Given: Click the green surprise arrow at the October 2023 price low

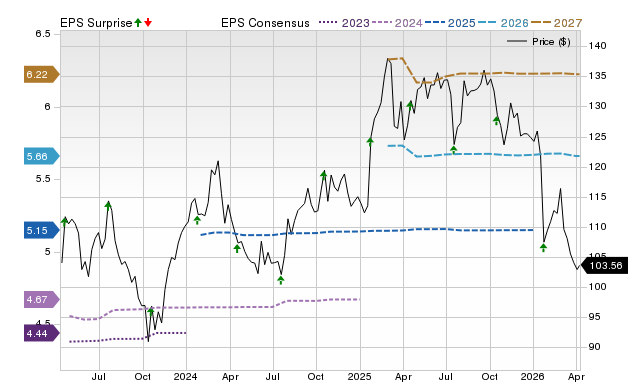Looking at the screenshot, I should pos(151,312).
